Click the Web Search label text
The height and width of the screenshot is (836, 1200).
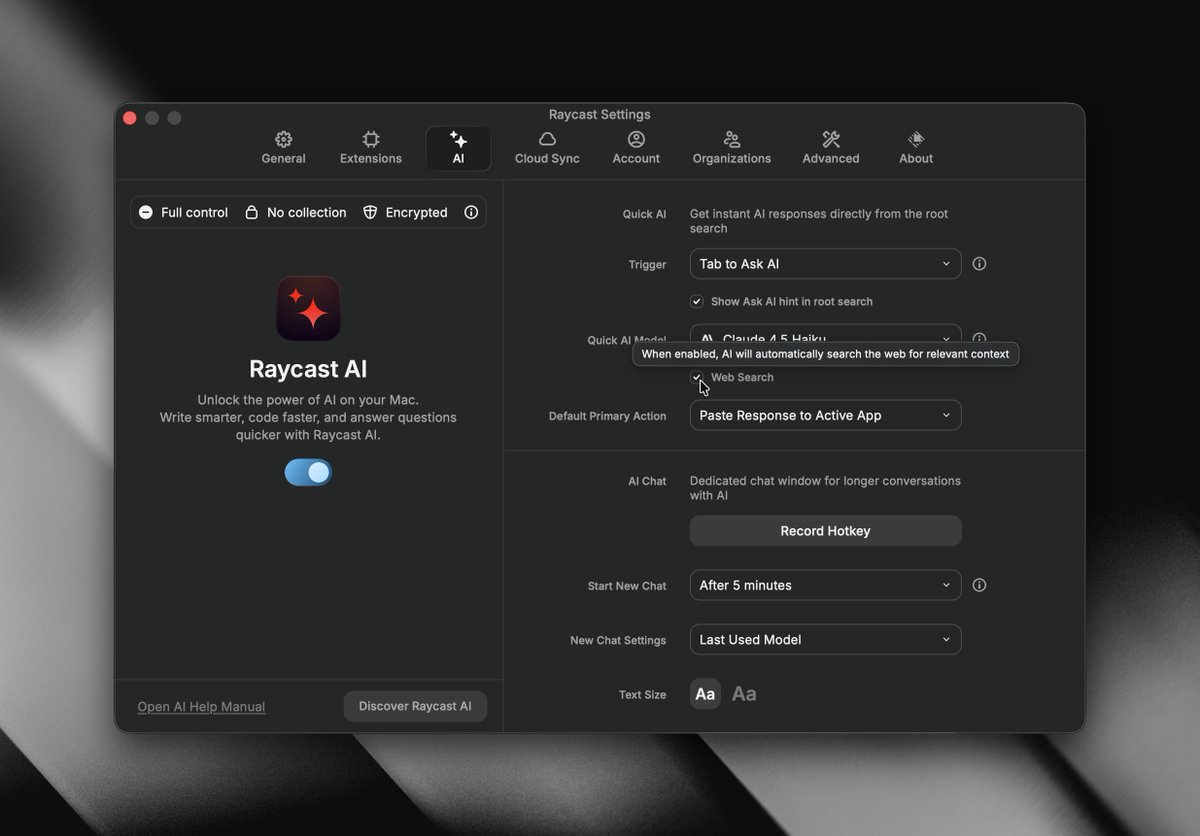point(742,377)
